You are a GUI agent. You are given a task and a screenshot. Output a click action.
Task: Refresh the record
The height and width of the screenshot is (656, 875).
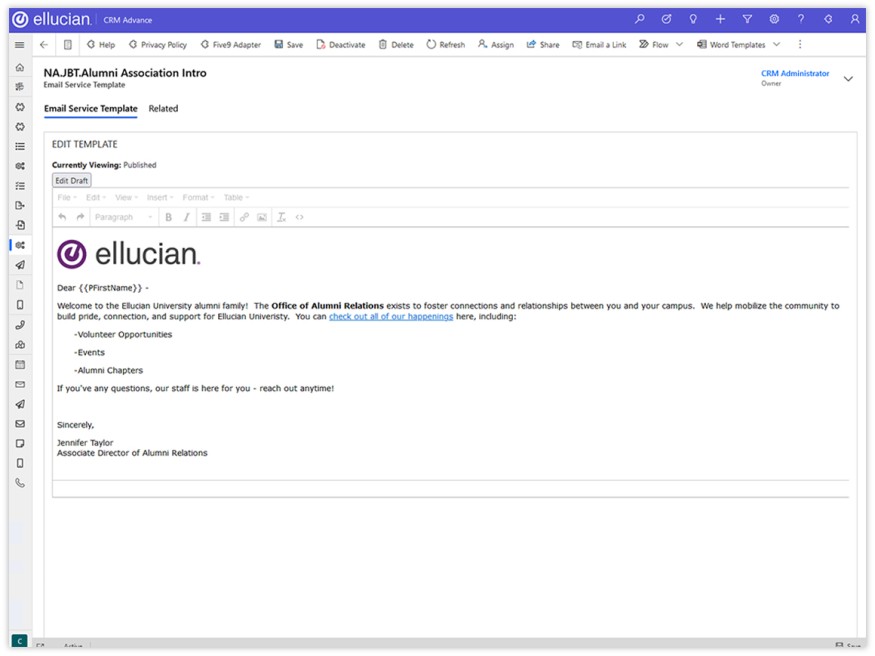[x=445, y=45]
